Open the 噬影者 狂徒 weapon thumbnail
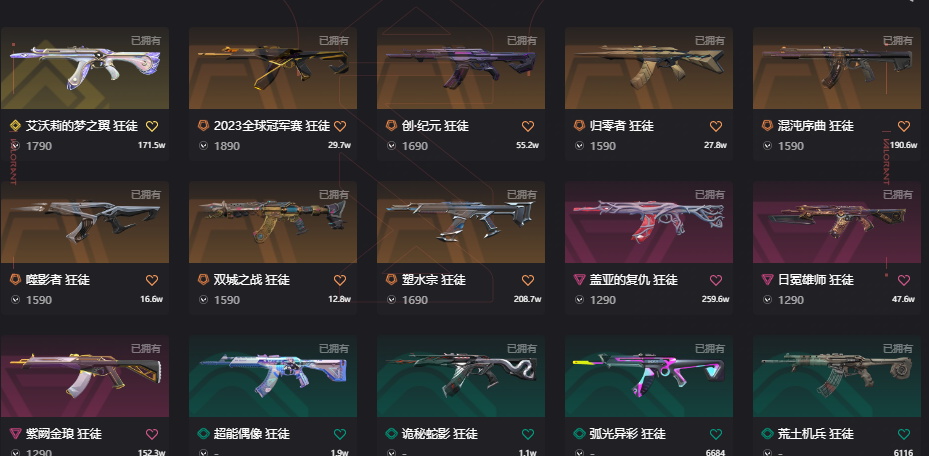Viewport: 929px width, 456px height. click(85, 222)
